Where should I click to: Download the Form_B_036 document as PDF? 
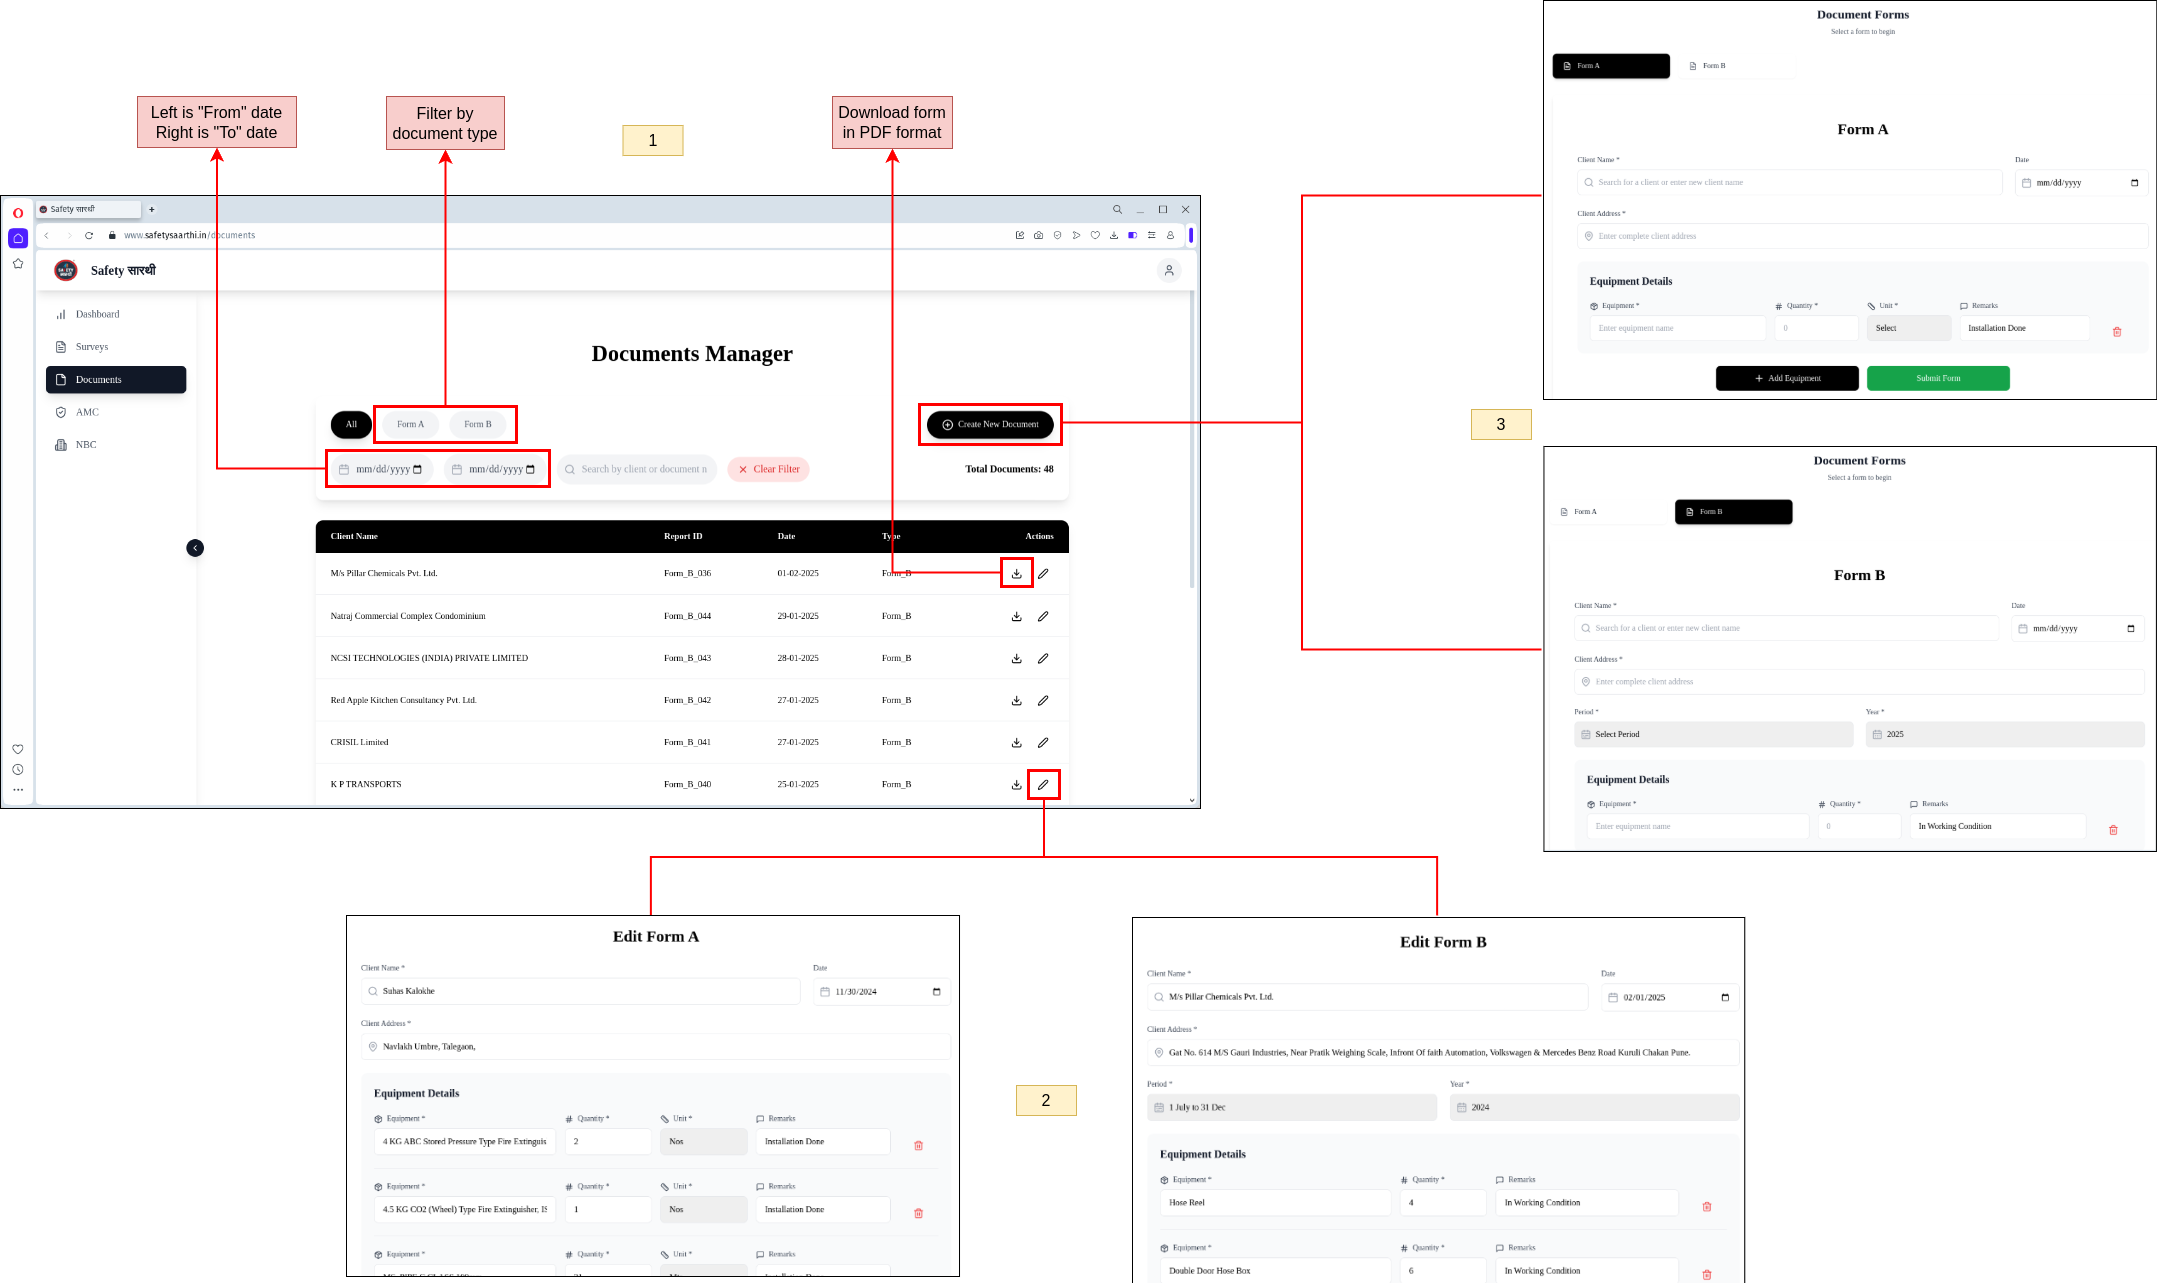1016,573
